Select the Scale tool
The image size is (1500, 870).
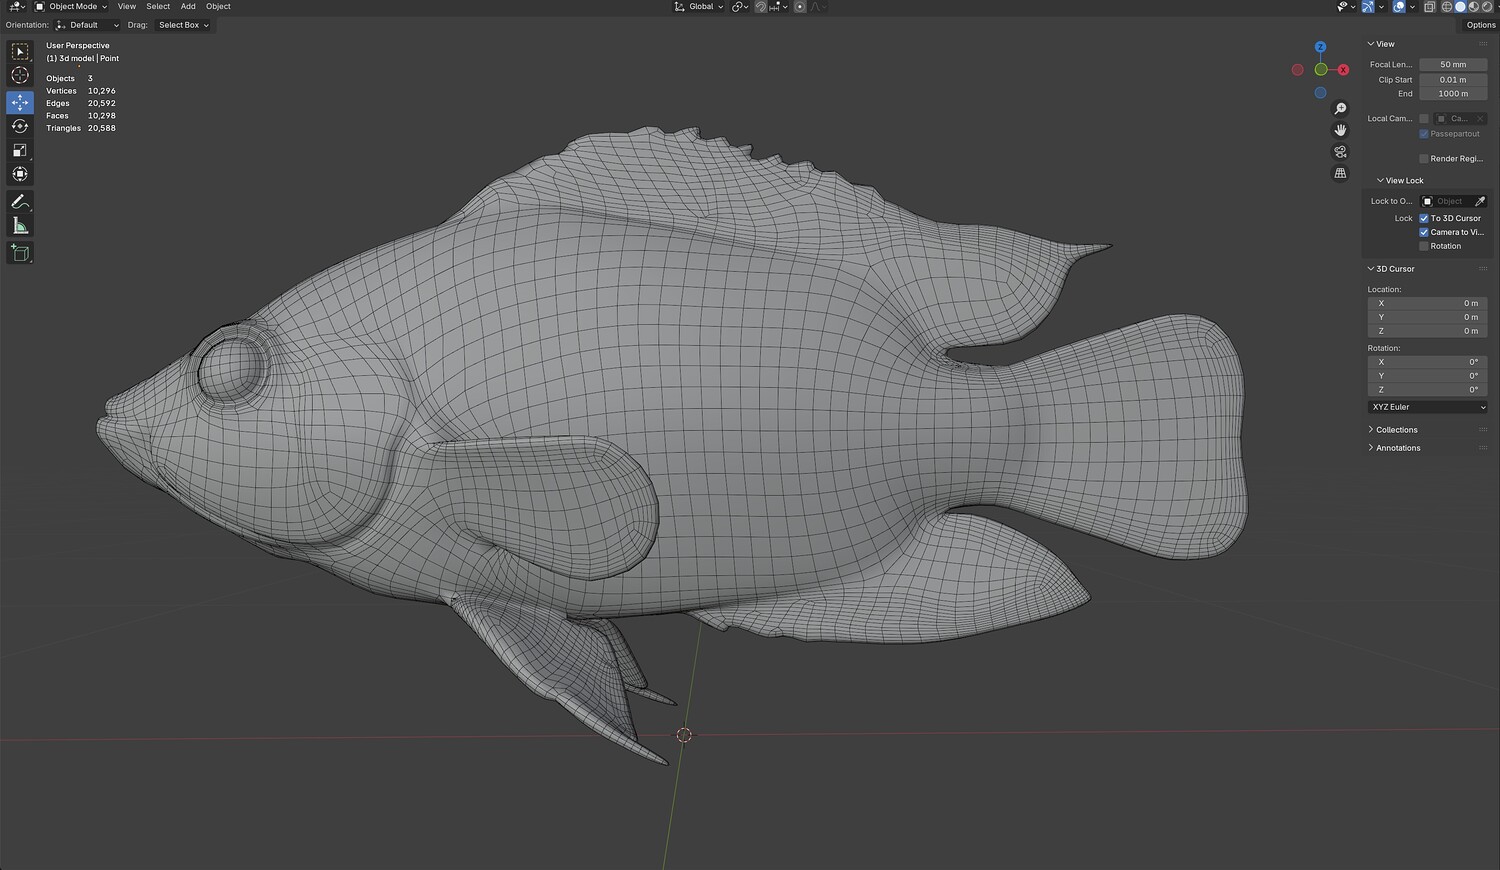(x=20, y=150)
